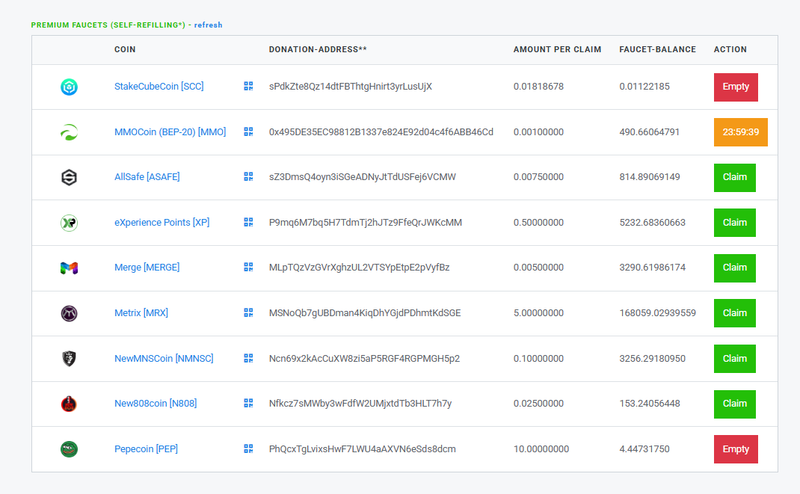Click the Merge coin logo icon
800x494 pixels.
[x=69, y=268]
